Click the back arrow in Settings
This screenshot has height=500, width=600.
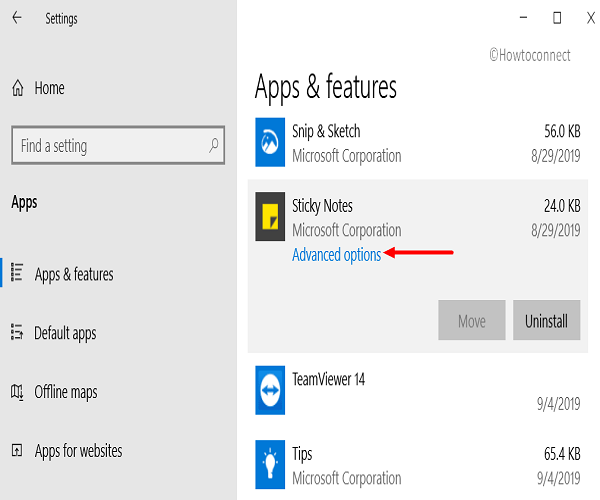[x=17, y=18]
